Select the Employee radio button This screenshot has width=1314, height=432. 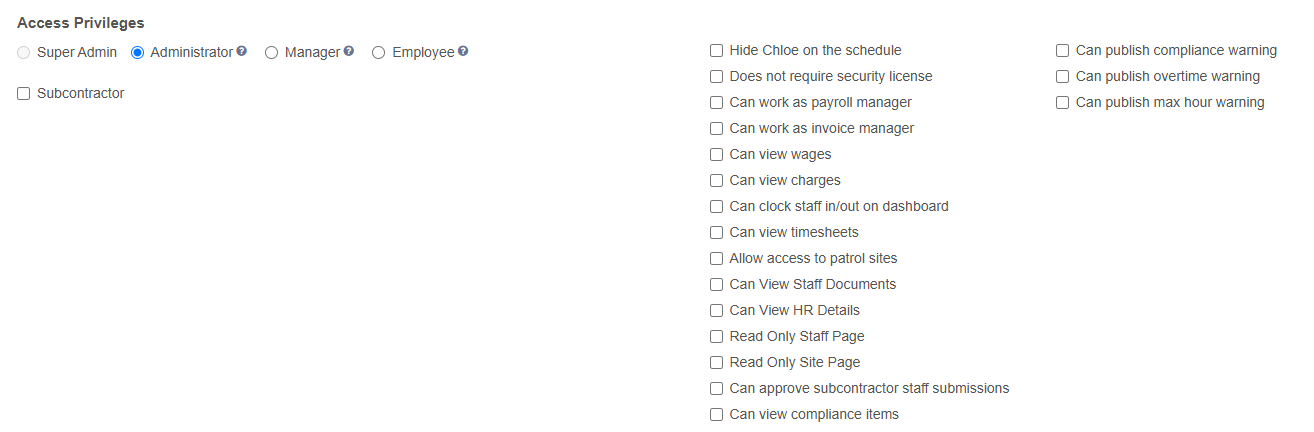click(x=378, y=53)
